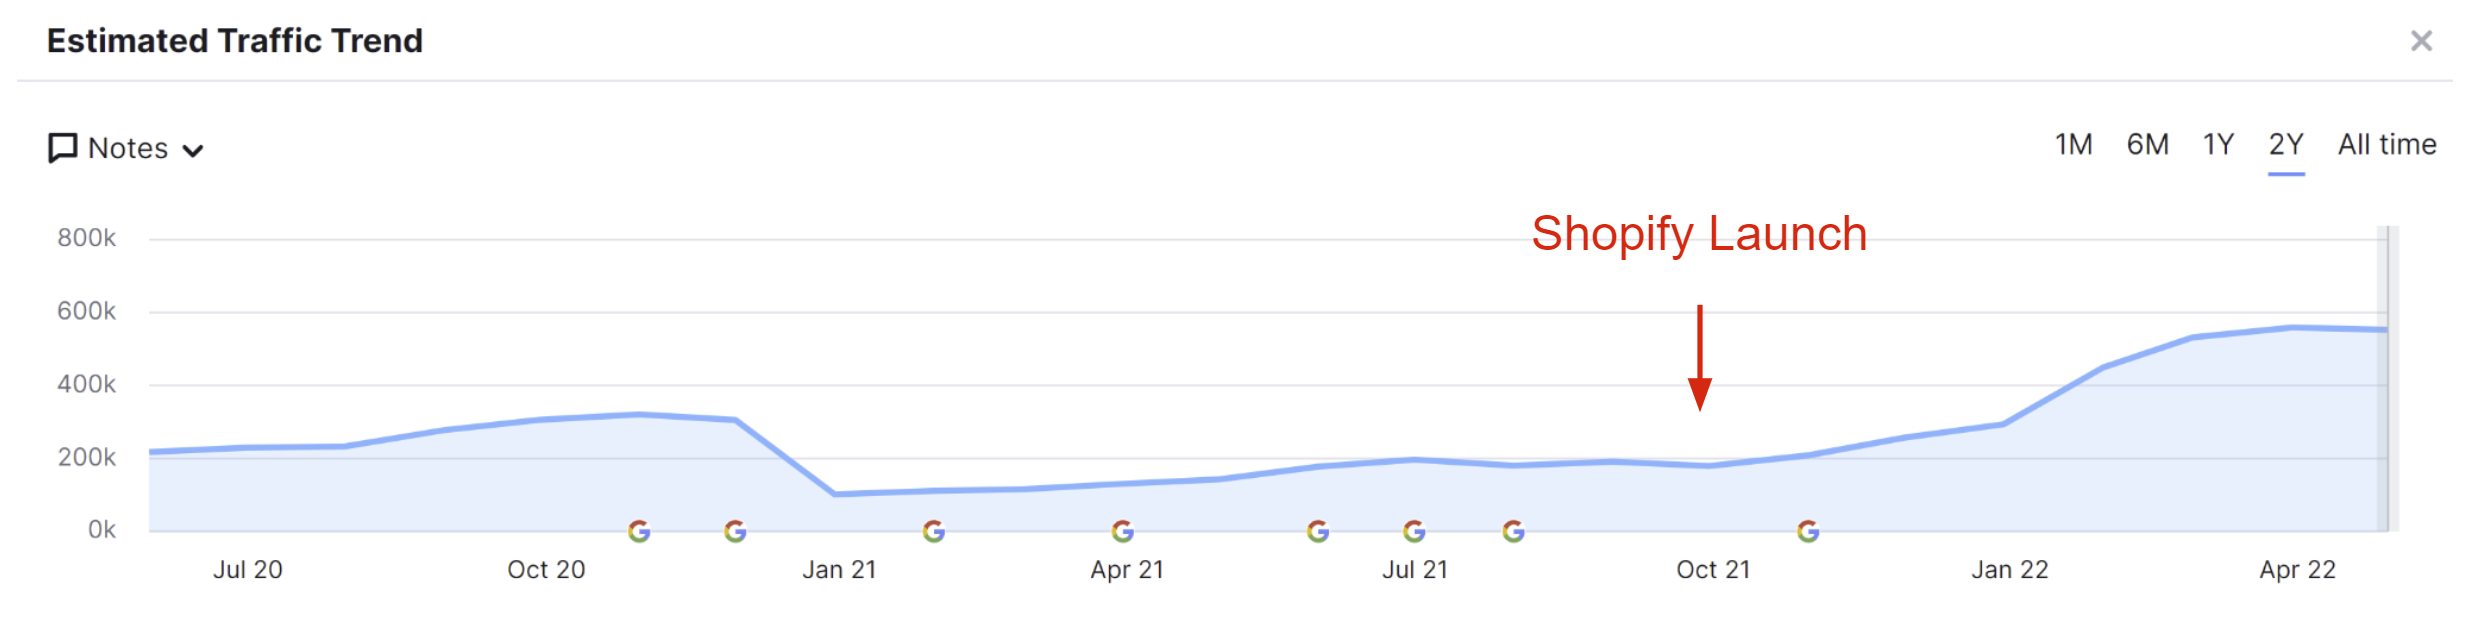This screenshot has width=2475, height=641.
Task: Expand the Notes dropdown chevron
Action: point(193,151)
